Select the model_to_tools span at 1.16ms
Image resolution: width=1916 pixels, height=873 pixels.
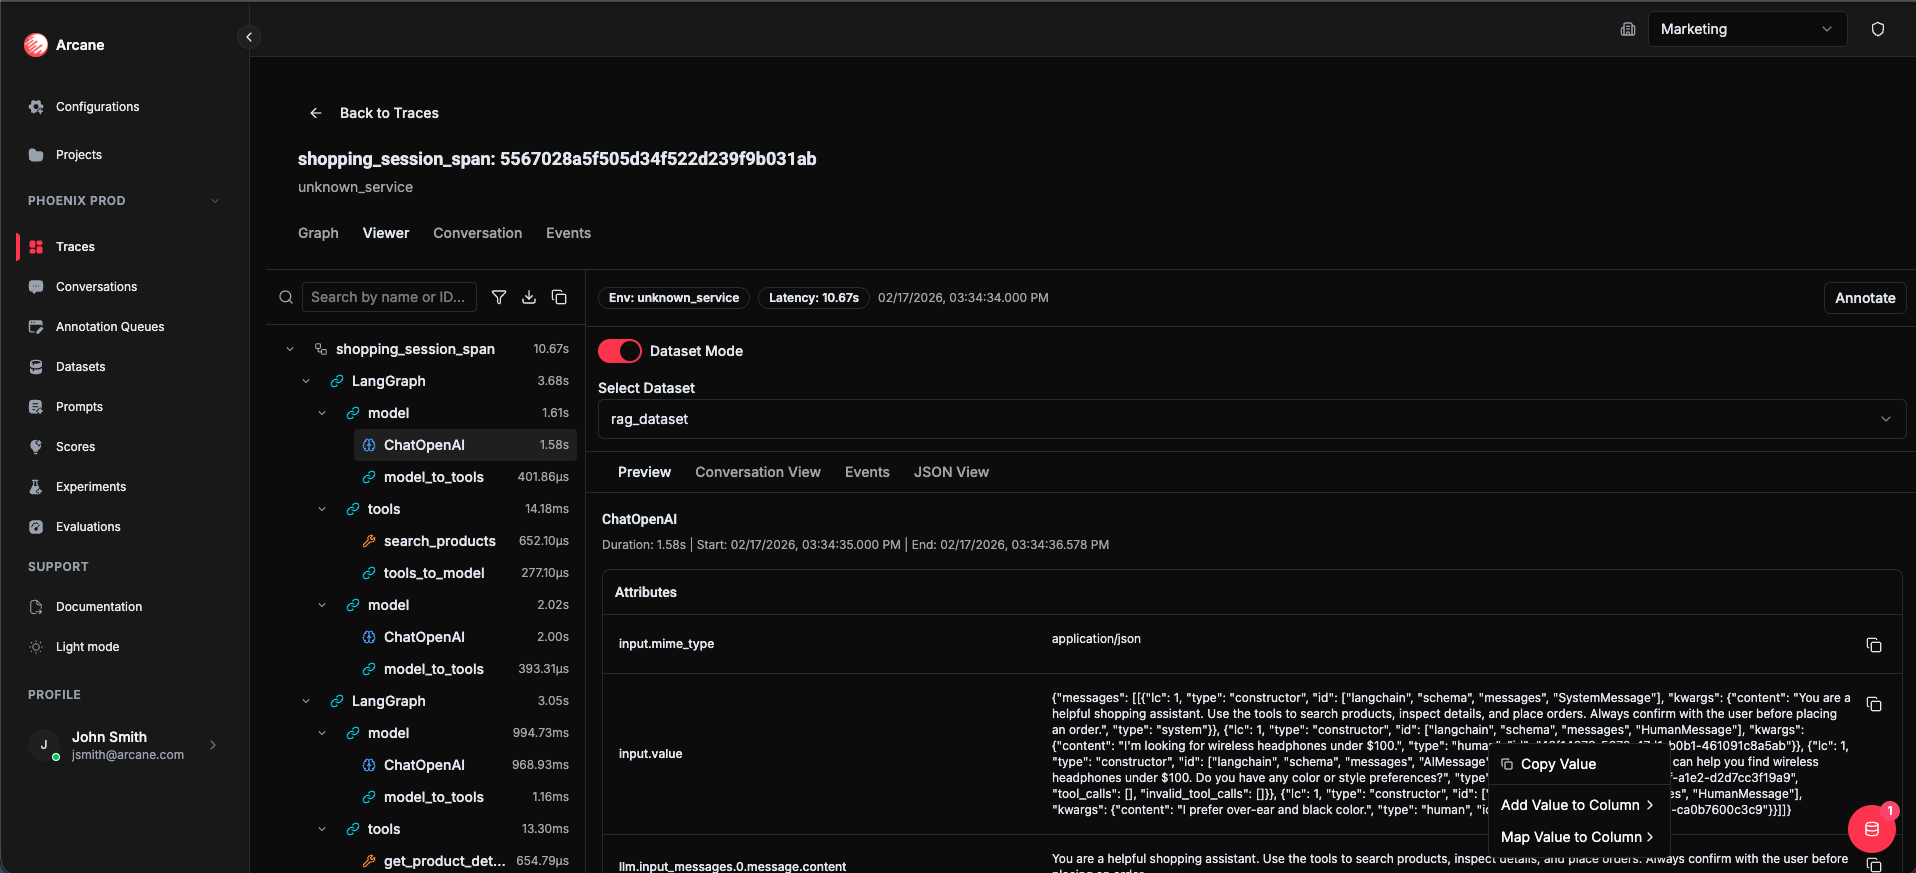pyautogui.click(x=465, y=797)
